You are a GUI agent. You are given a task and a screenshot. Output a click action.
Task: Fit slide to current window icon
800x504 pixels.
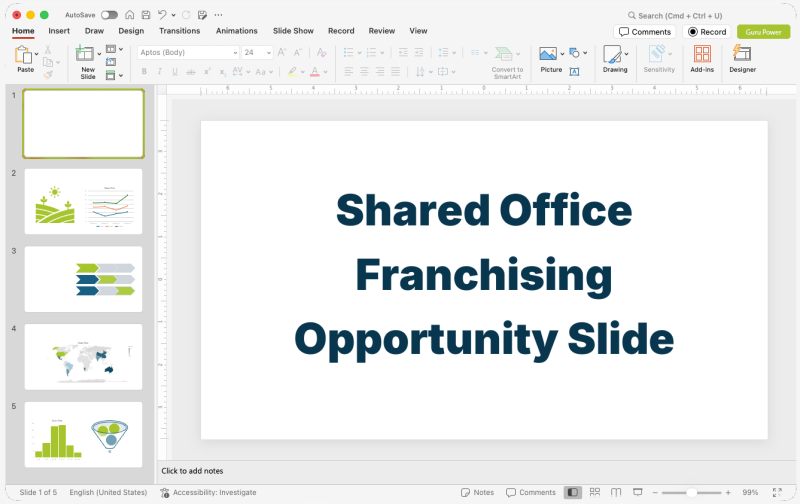pos(777,492)
